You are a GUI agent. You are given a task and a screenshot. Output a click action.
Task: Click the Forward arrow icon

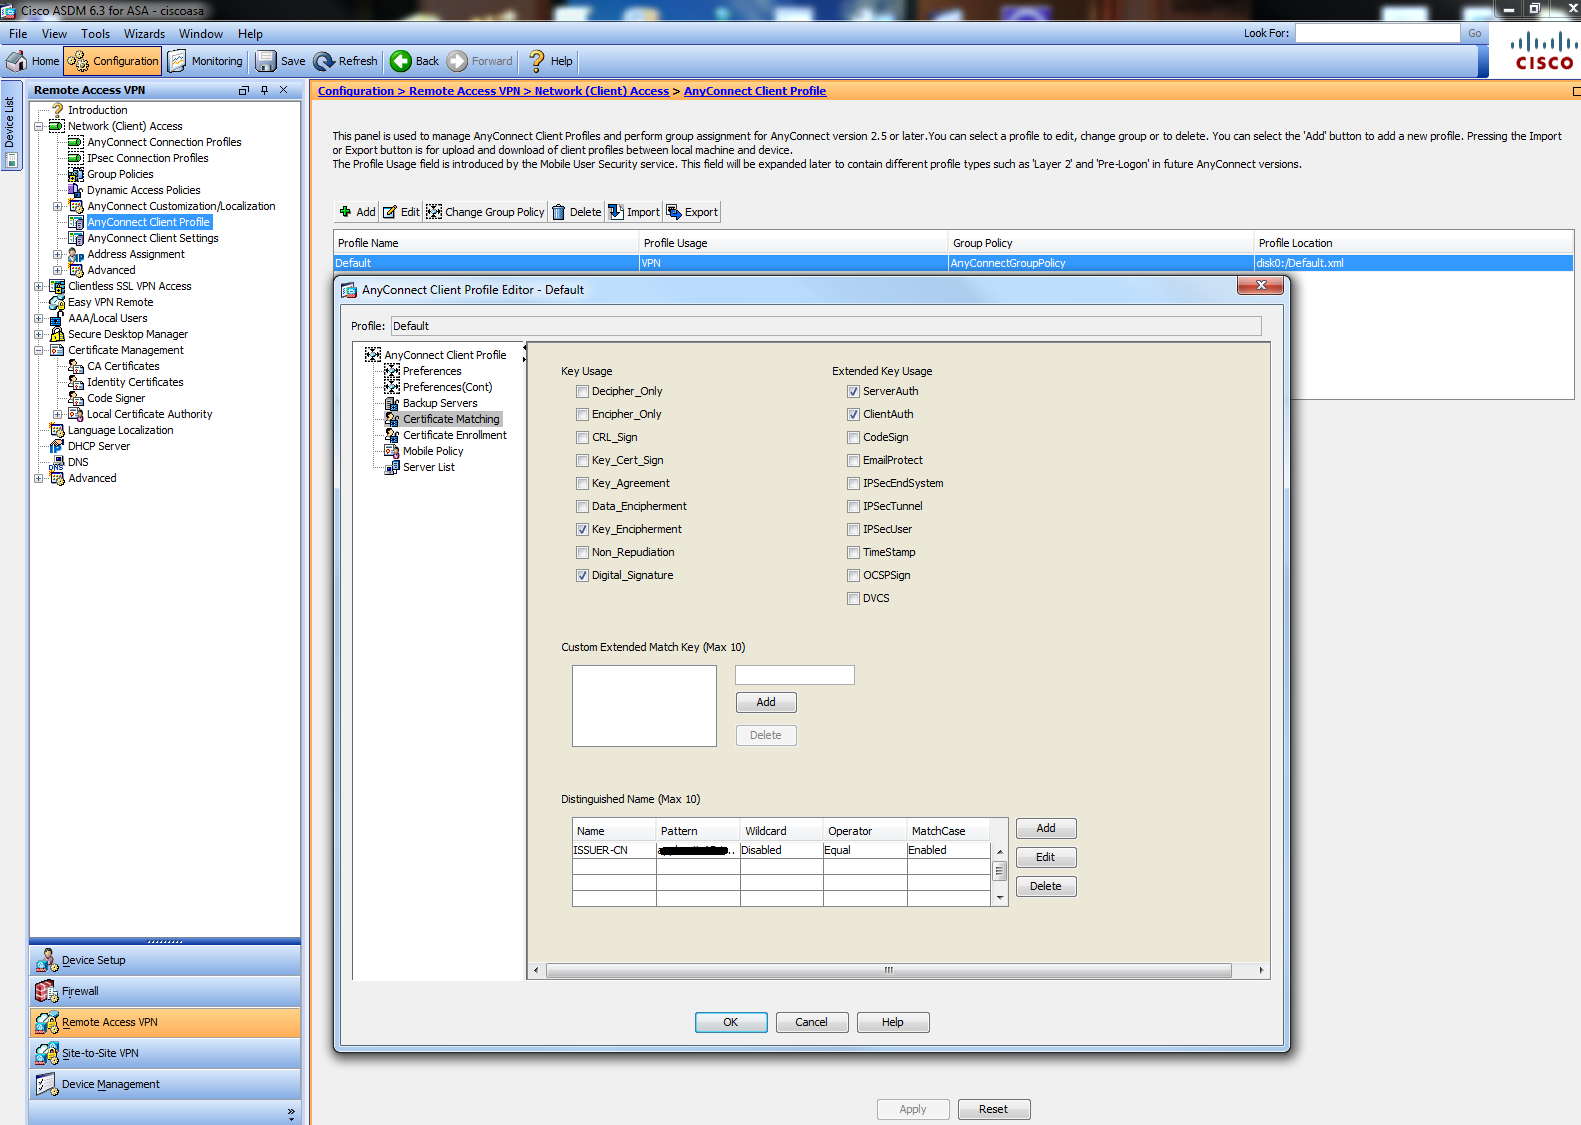click(x=457, y=61)
